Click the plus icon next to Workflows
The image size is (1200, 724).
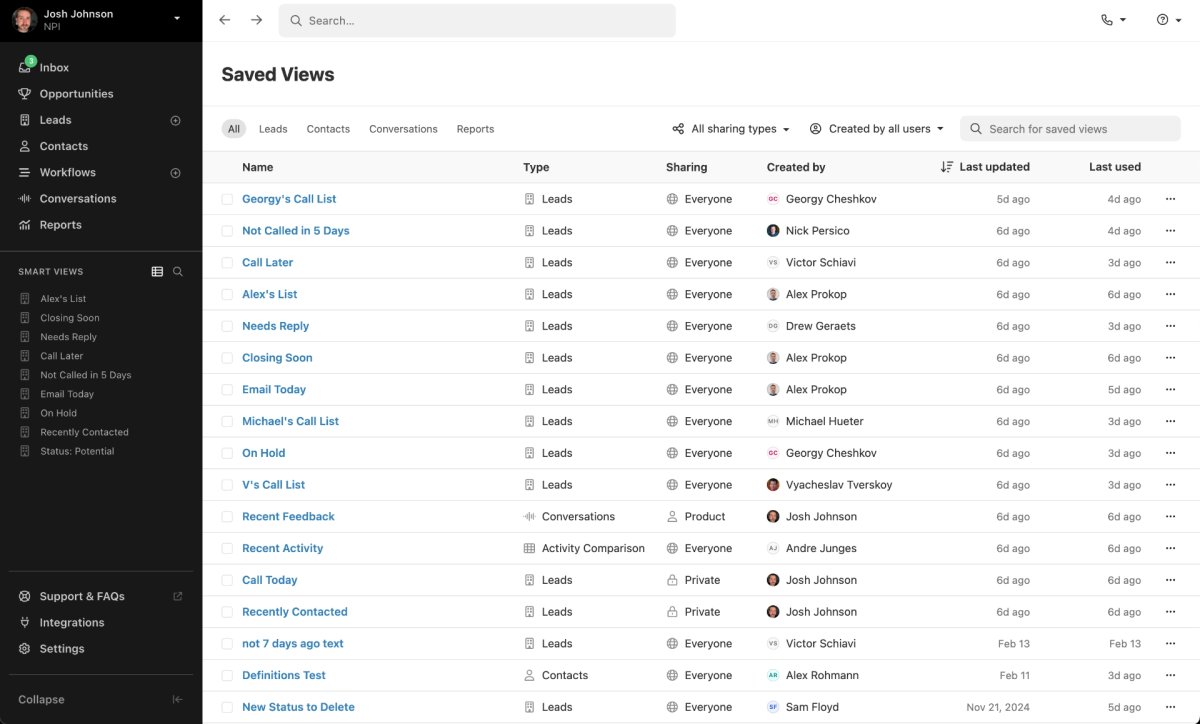coord(176,173)
